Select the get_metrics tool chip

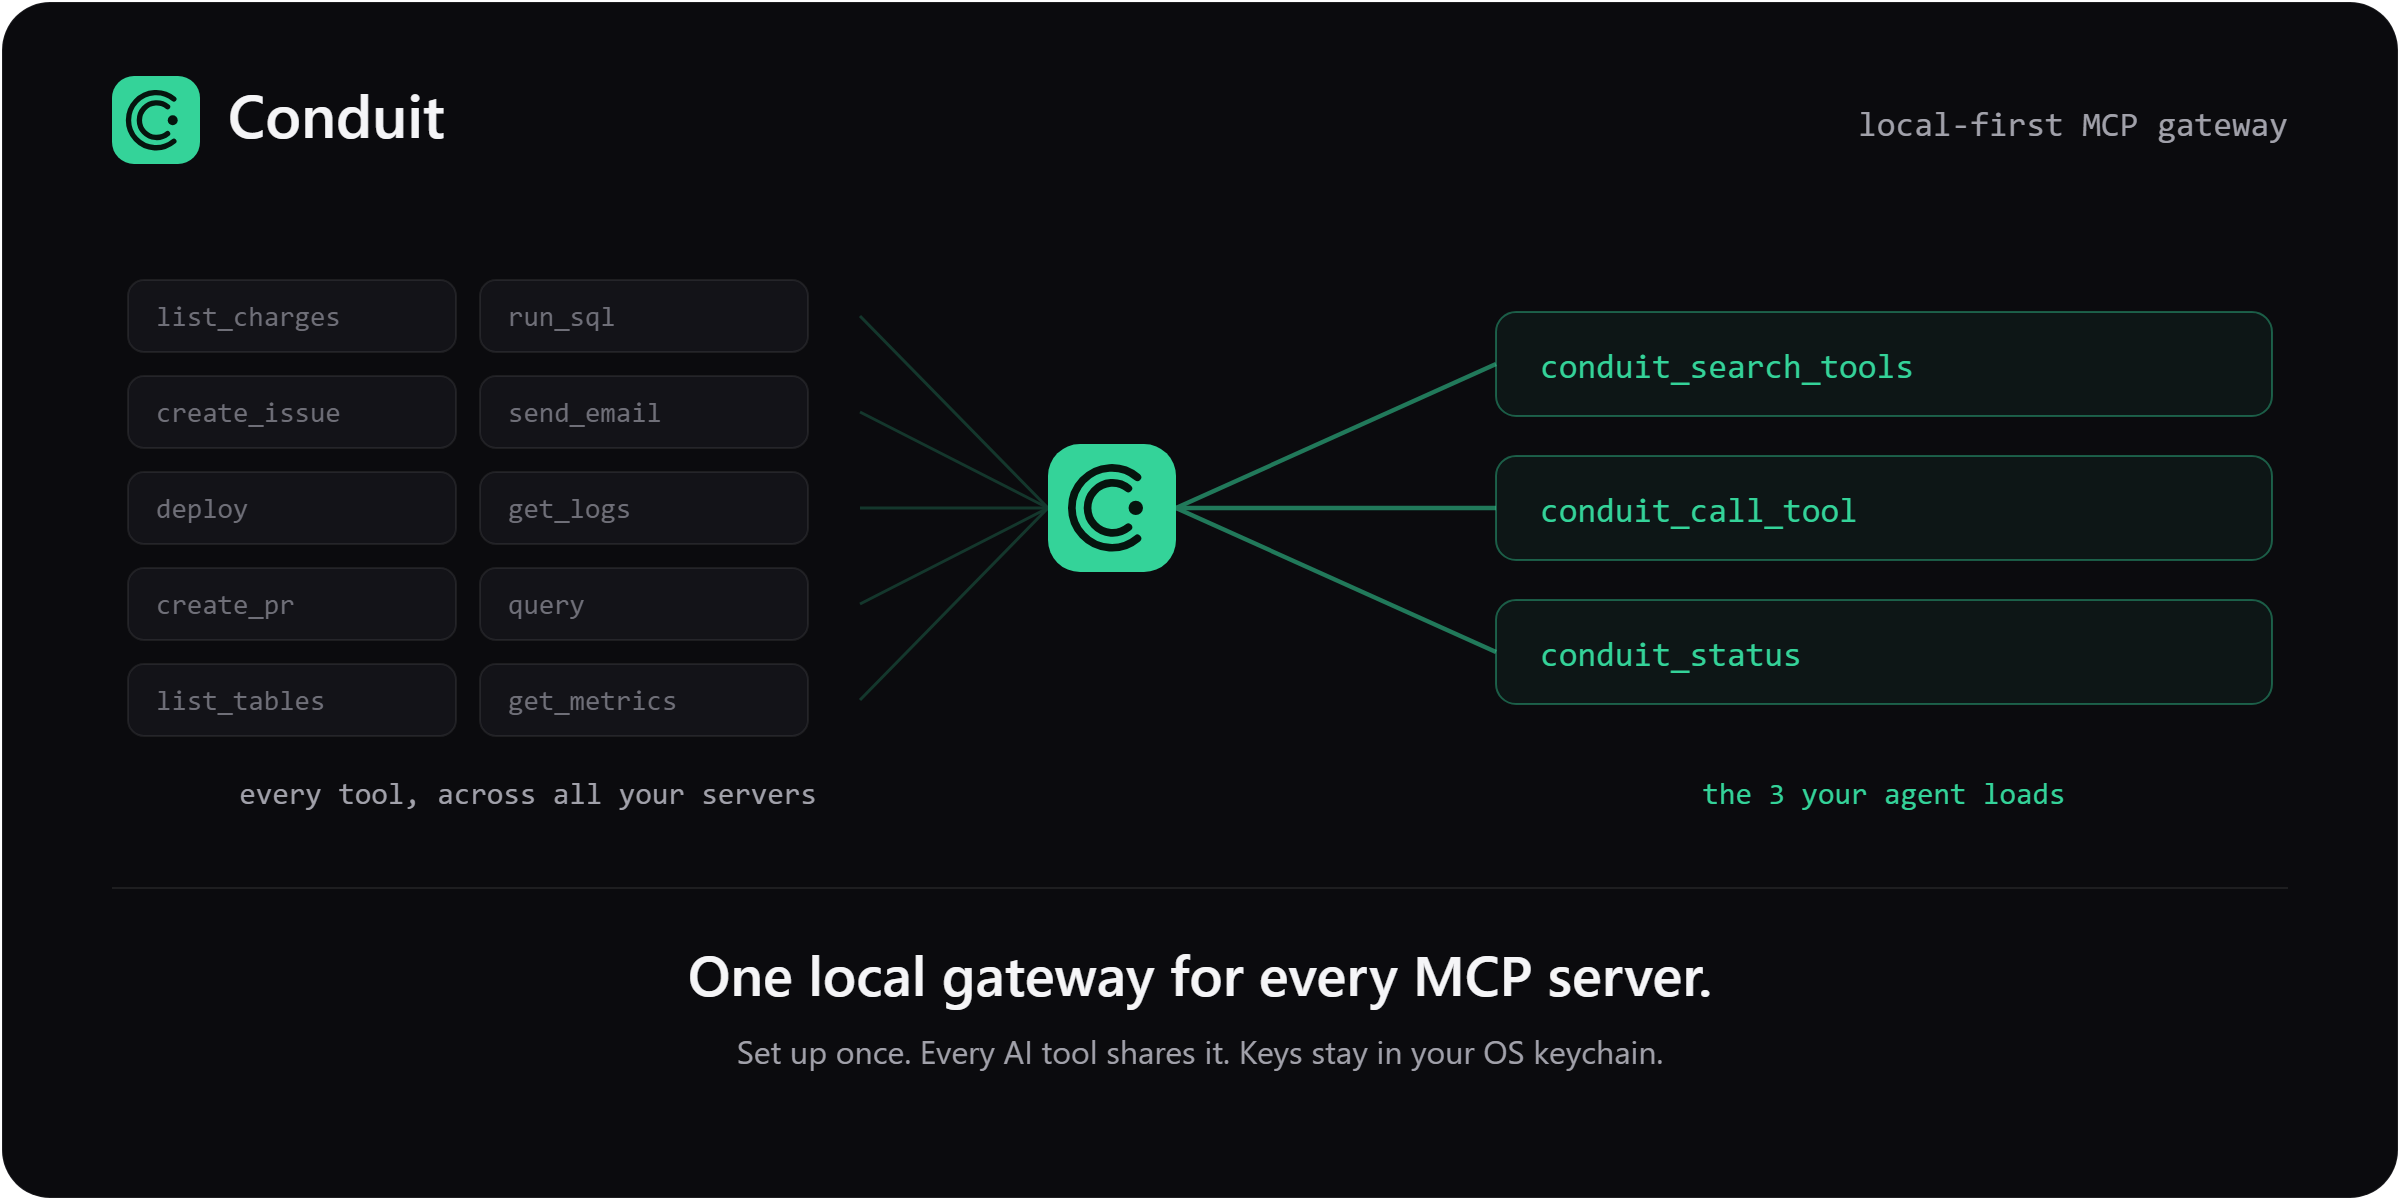click(x=644, y=700)
